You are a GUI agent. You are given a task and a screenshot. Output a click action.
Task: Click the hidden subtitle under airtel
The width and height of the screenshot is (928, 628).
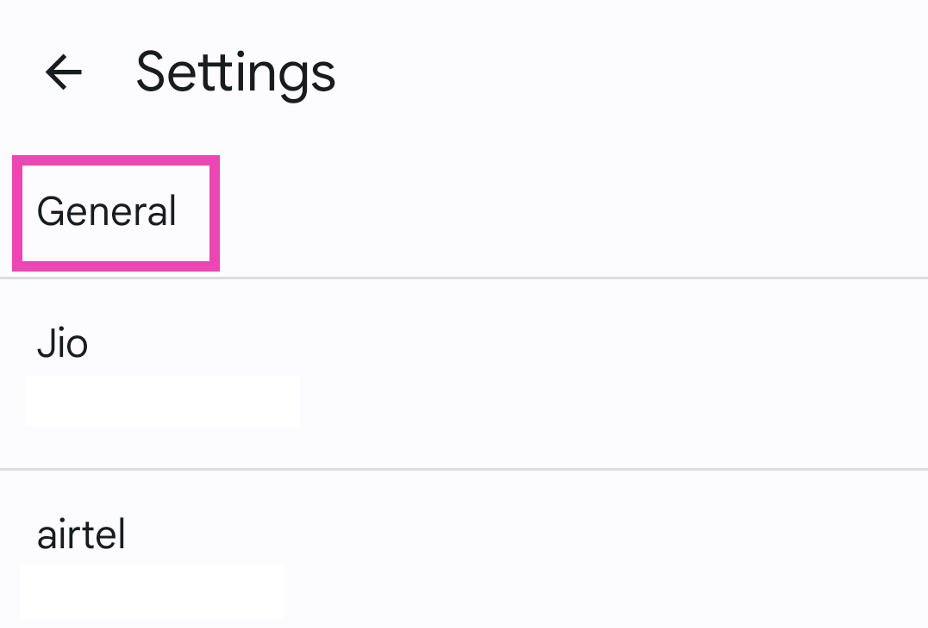pos(152,590)
